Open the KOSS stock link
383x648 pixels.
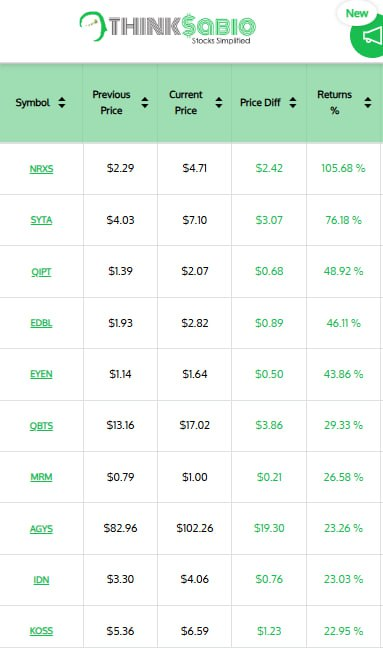pyautogui.click(x=41, y=631)
